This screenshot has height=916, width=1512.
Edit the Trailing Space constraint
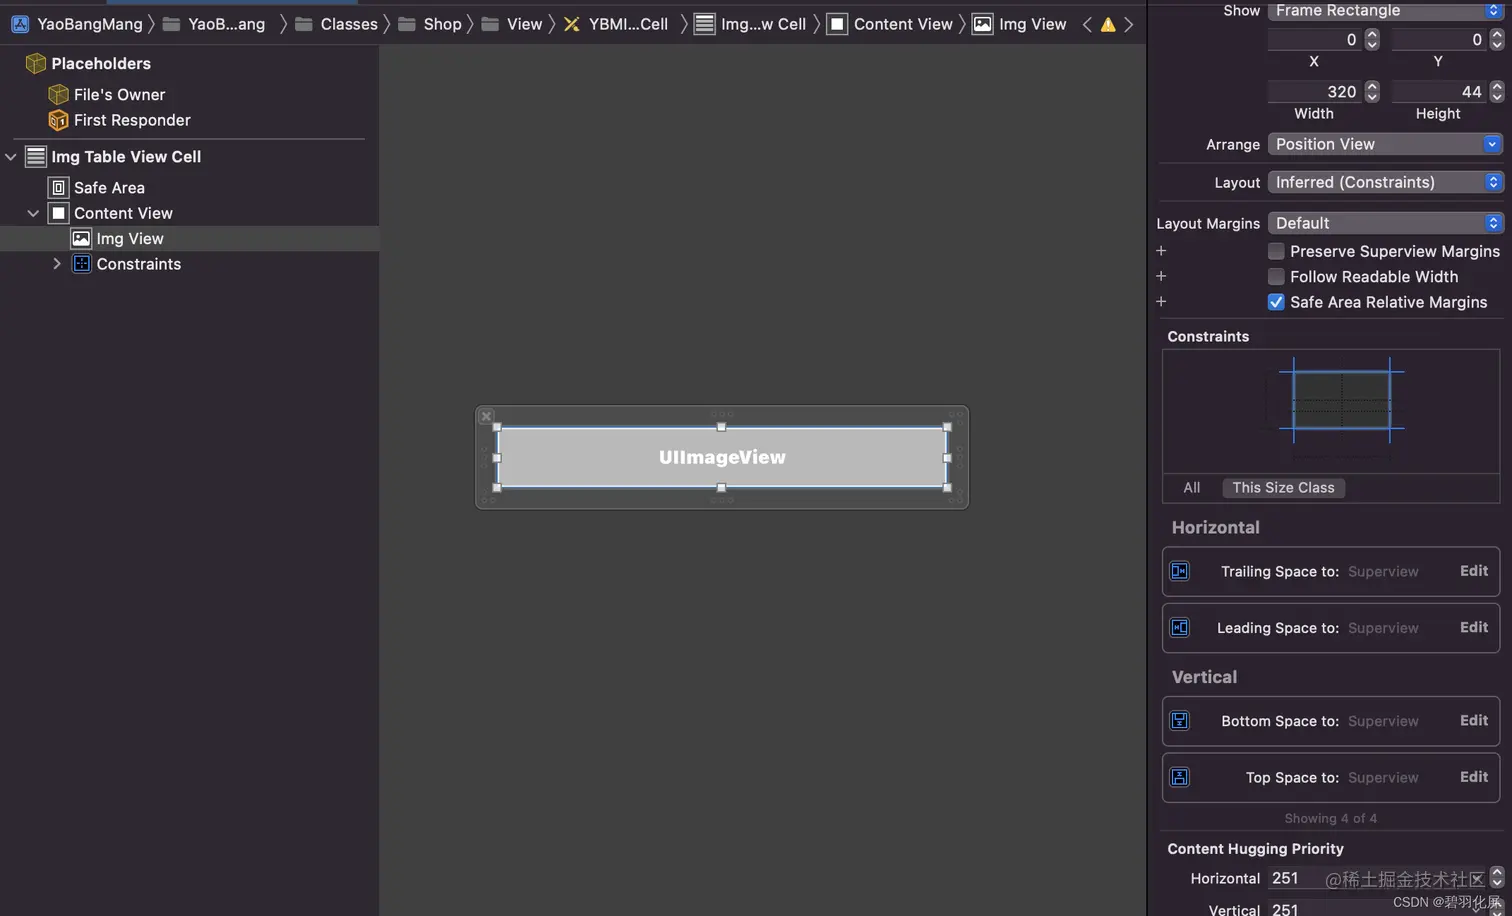pos(1473,571)
